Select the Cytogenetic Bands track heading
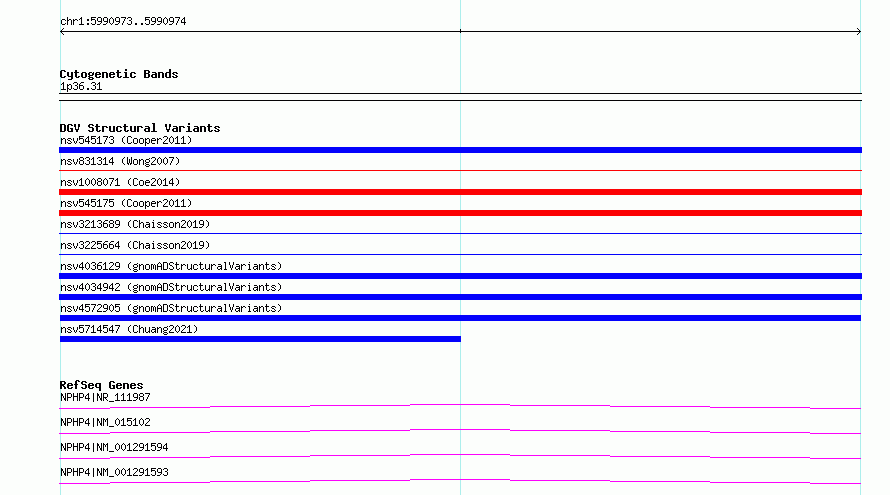 (x=119, y=74)
